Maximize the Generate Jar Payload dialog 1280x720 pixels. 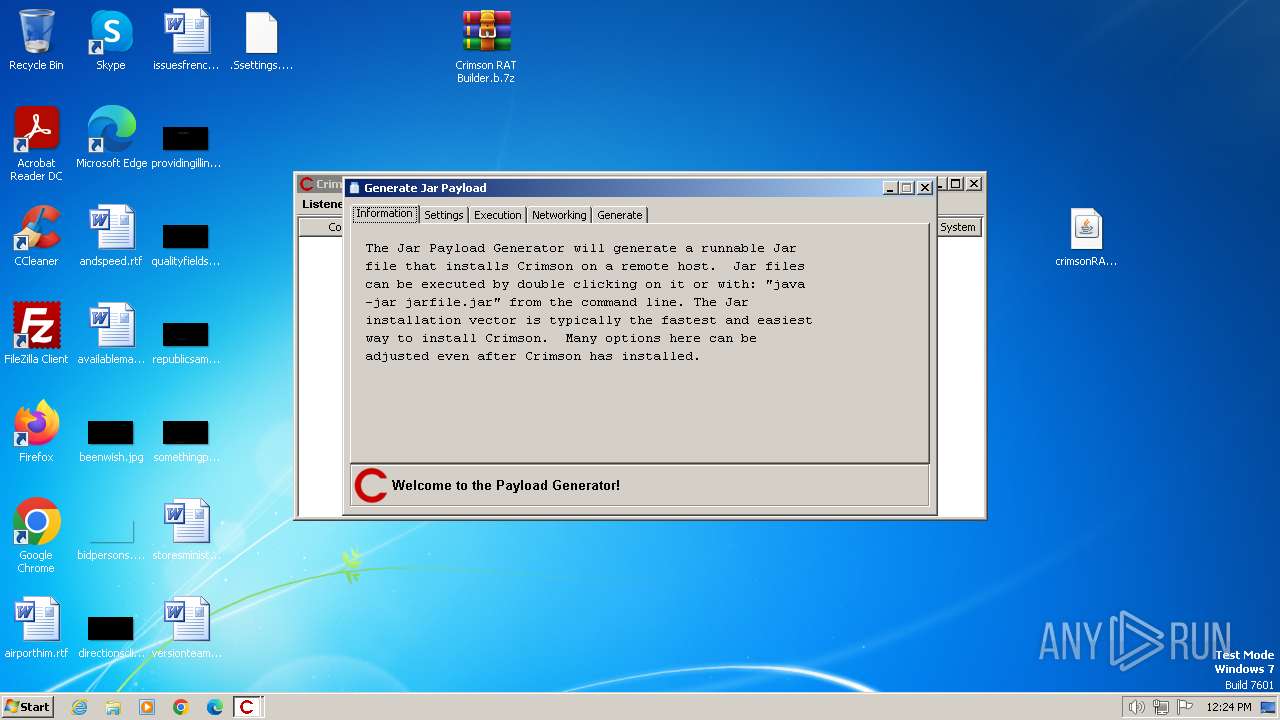click(907, 188)
